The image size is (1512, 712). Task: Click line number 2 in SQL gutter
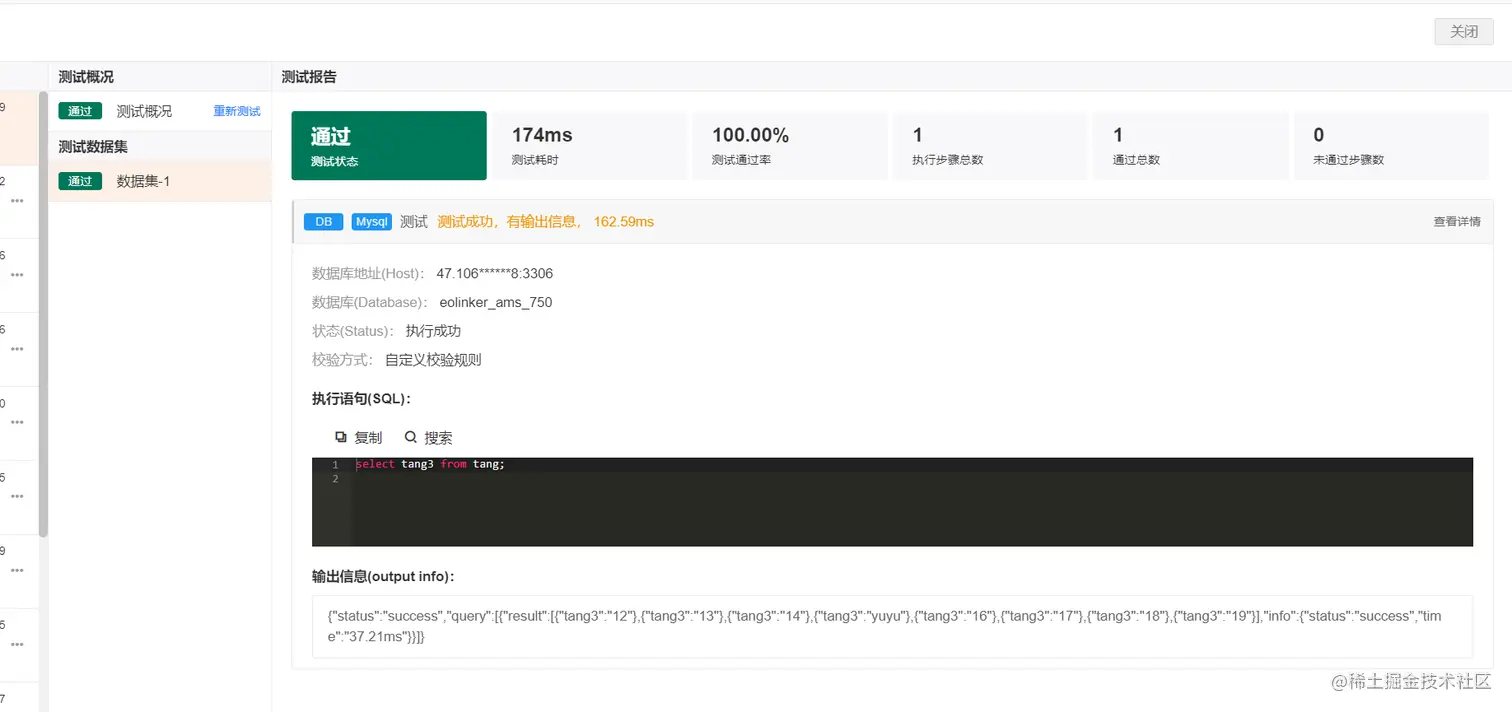[335, 479]
